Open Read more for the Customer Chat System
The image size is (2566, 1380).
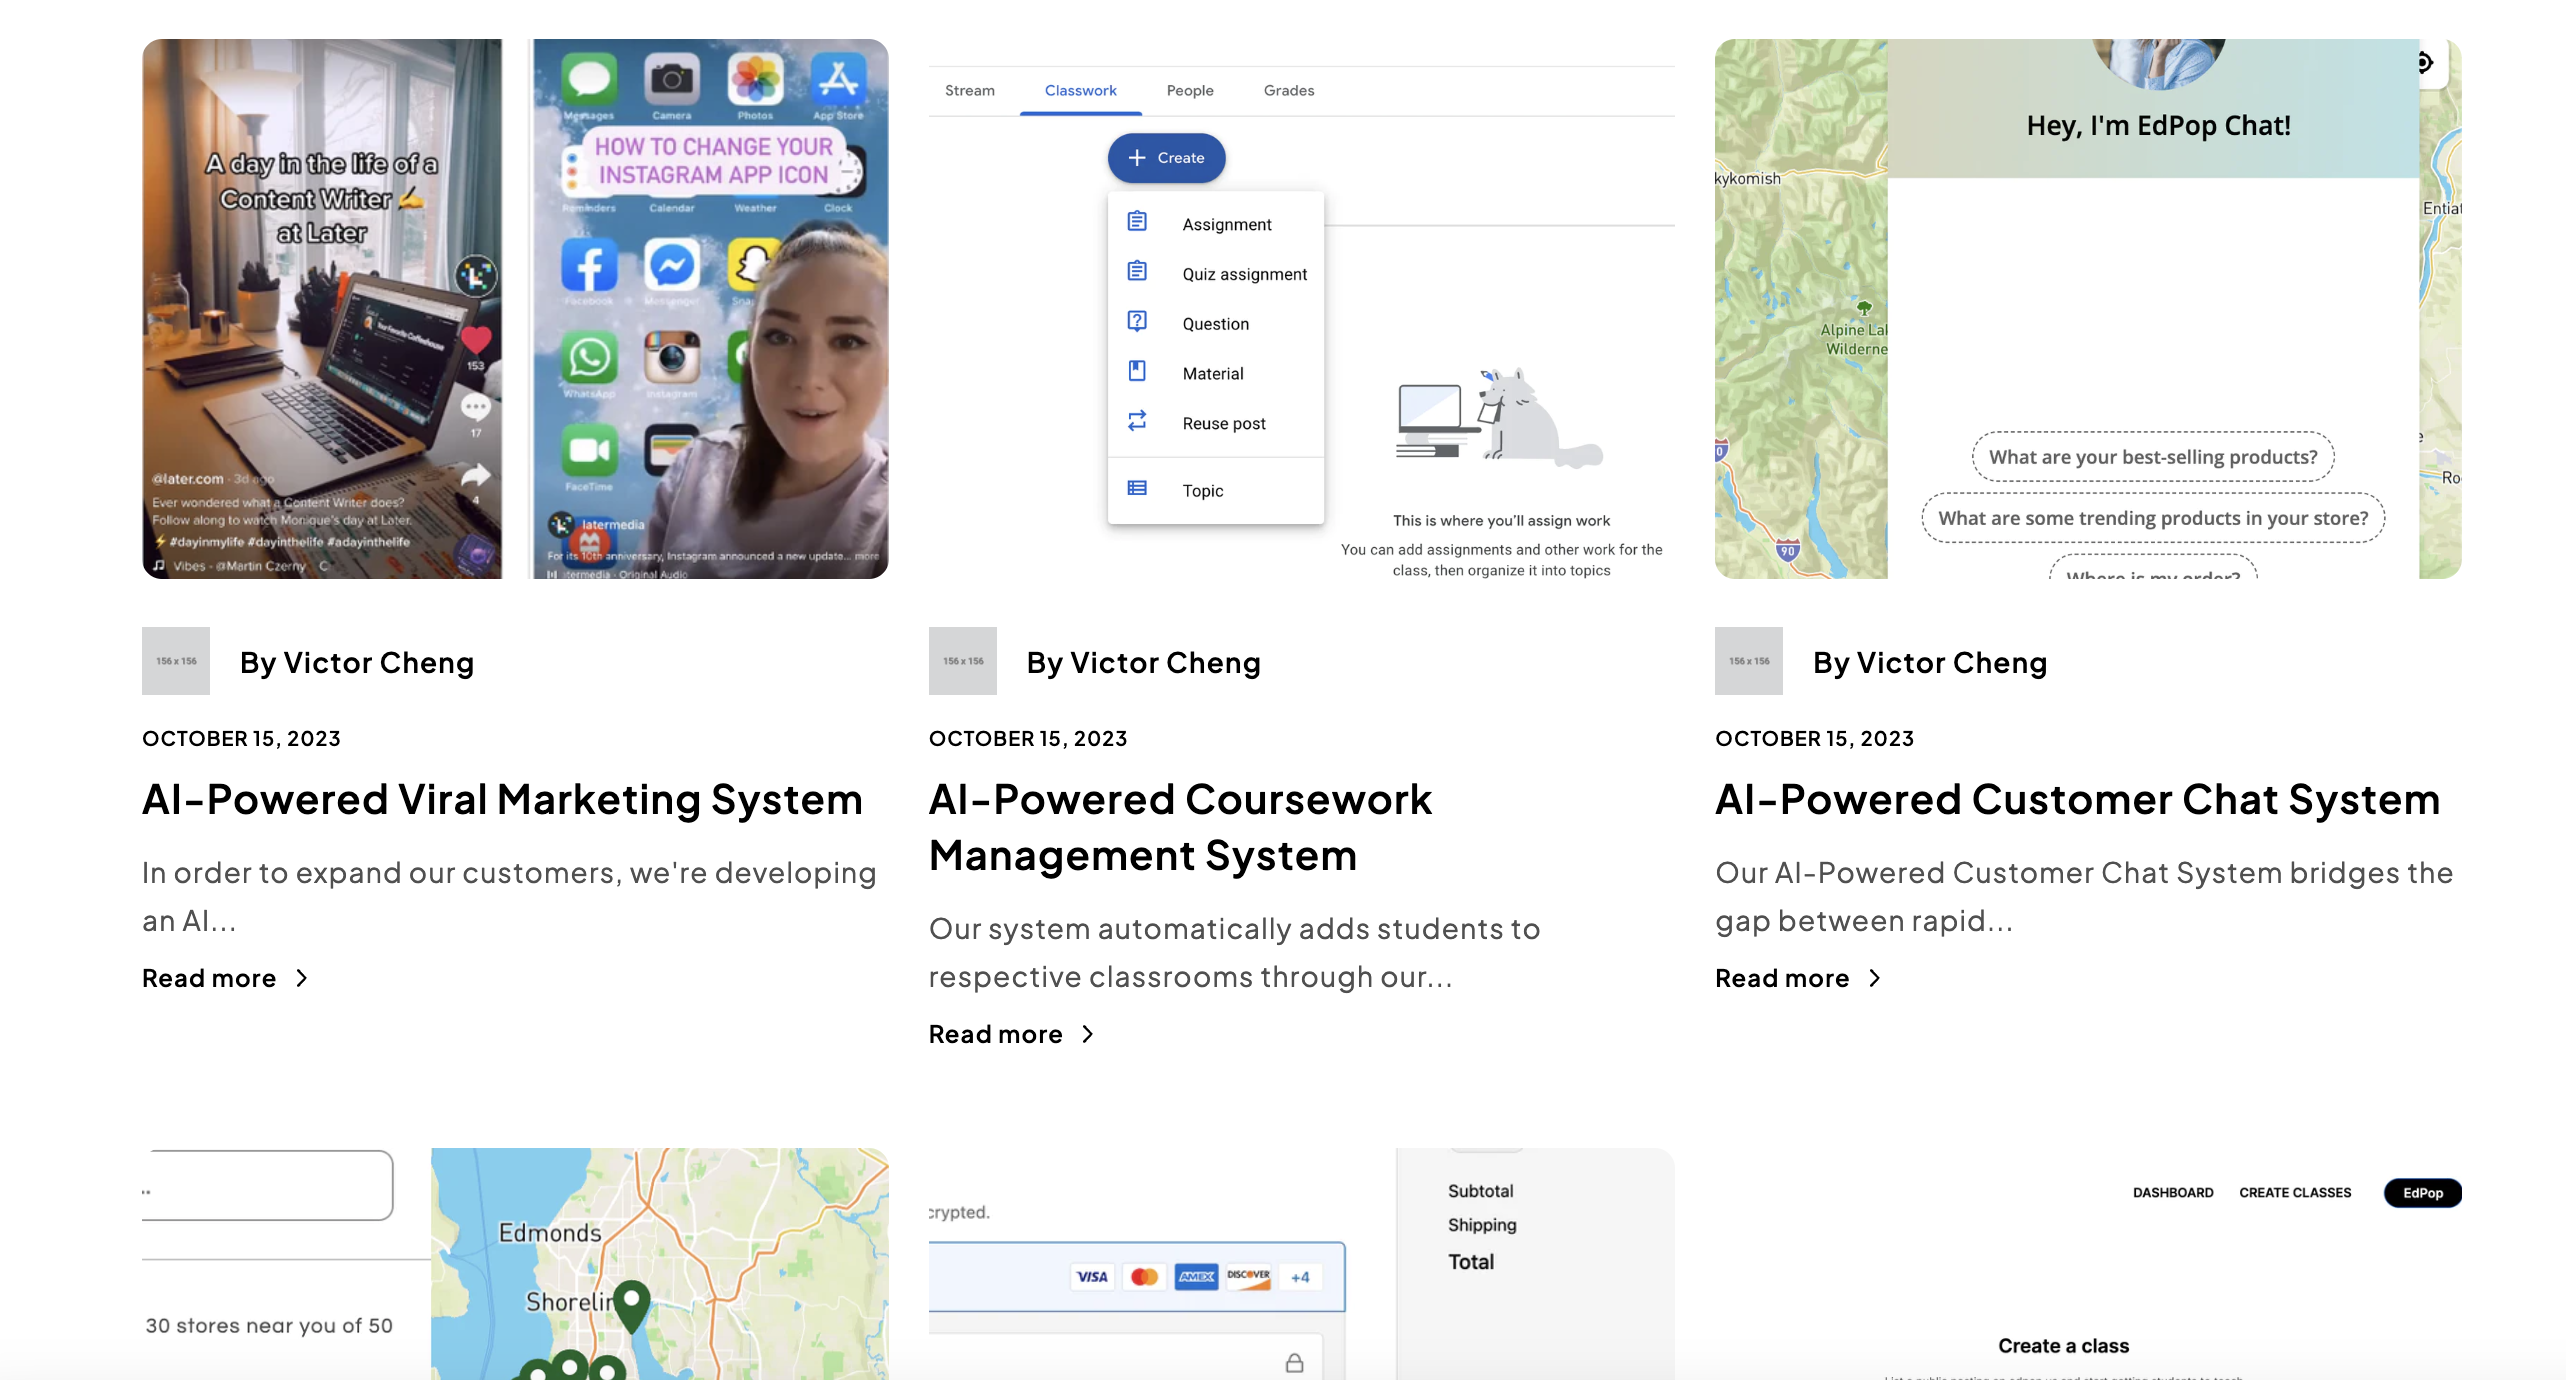pos(1782,978)
